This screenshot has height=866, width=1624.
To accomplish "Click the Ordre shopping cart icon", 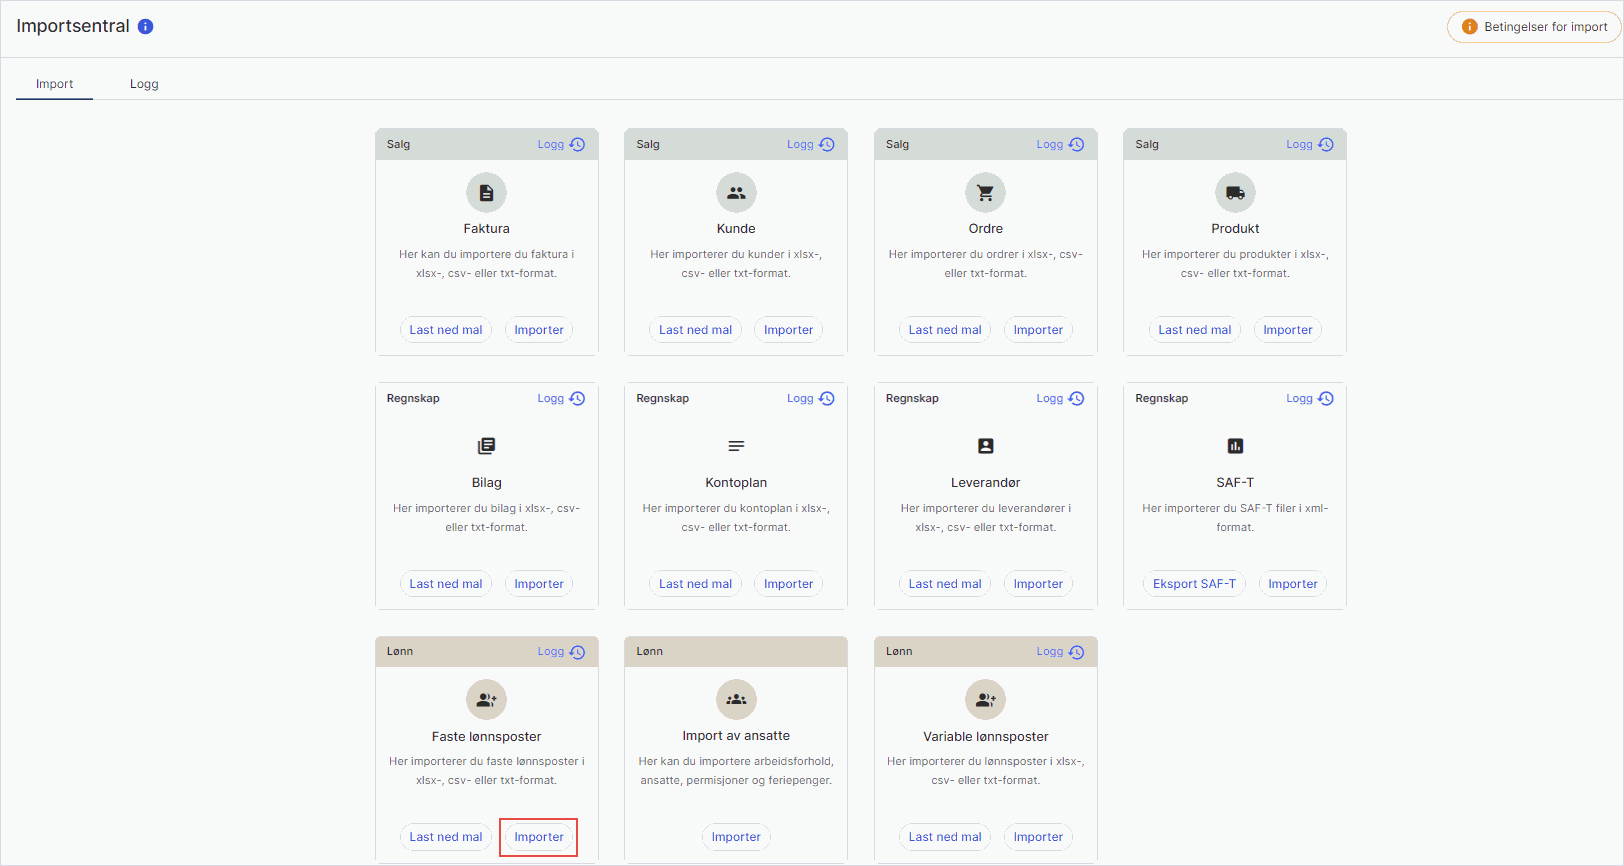I will (985, 193).
